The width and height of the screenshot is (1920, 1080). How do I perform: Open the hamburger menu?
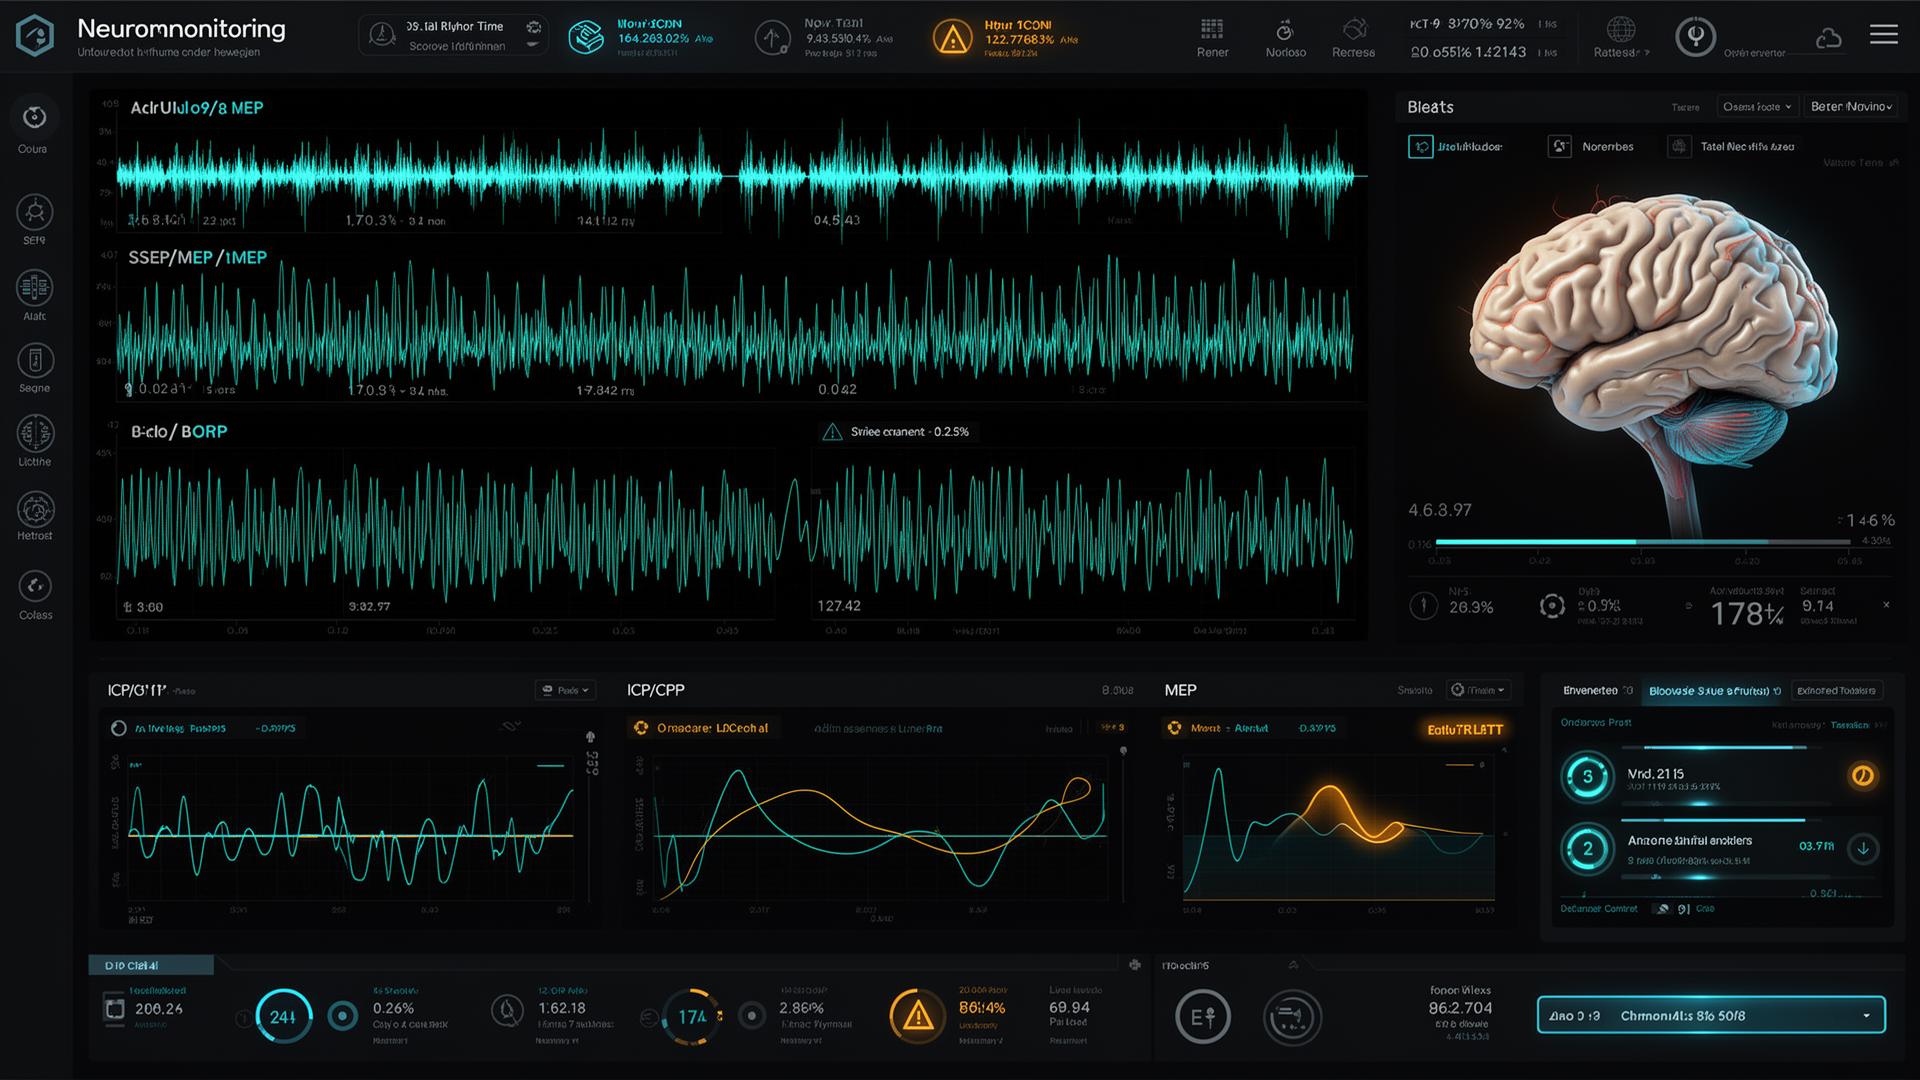[x=1884, y=35]
